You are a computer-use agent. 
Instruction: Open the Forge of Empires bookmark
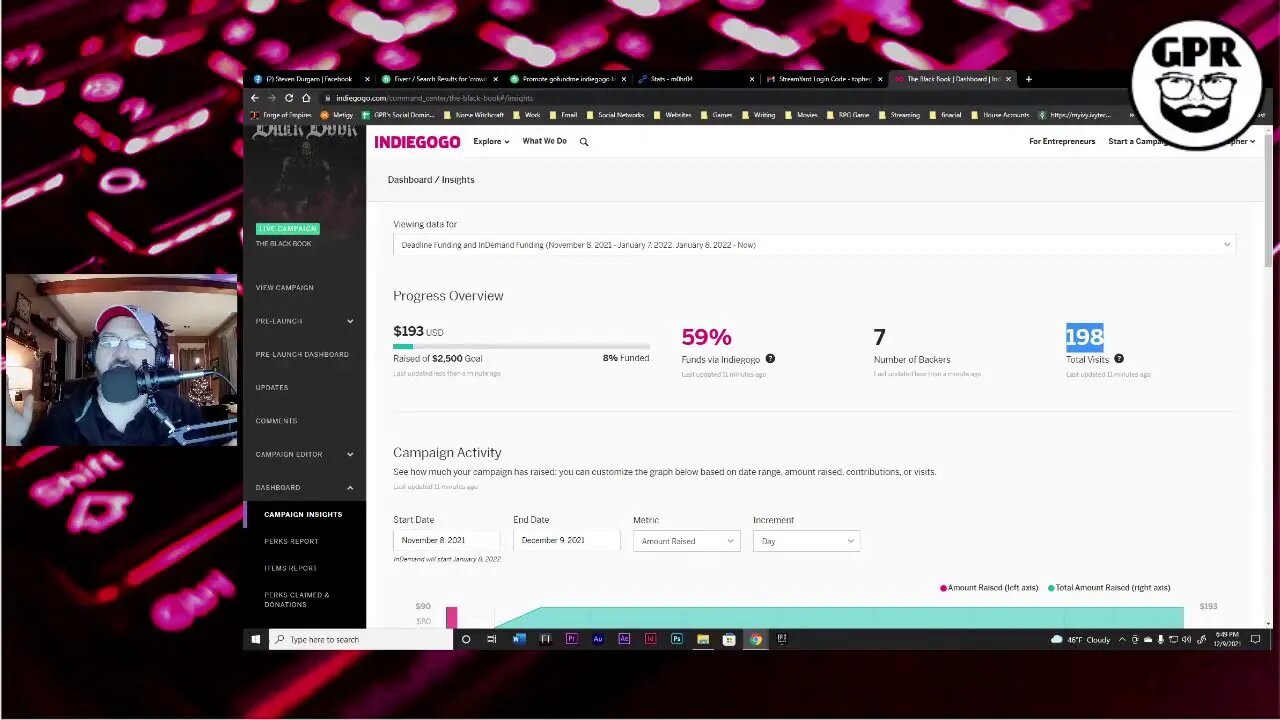[x=282, y=115]
